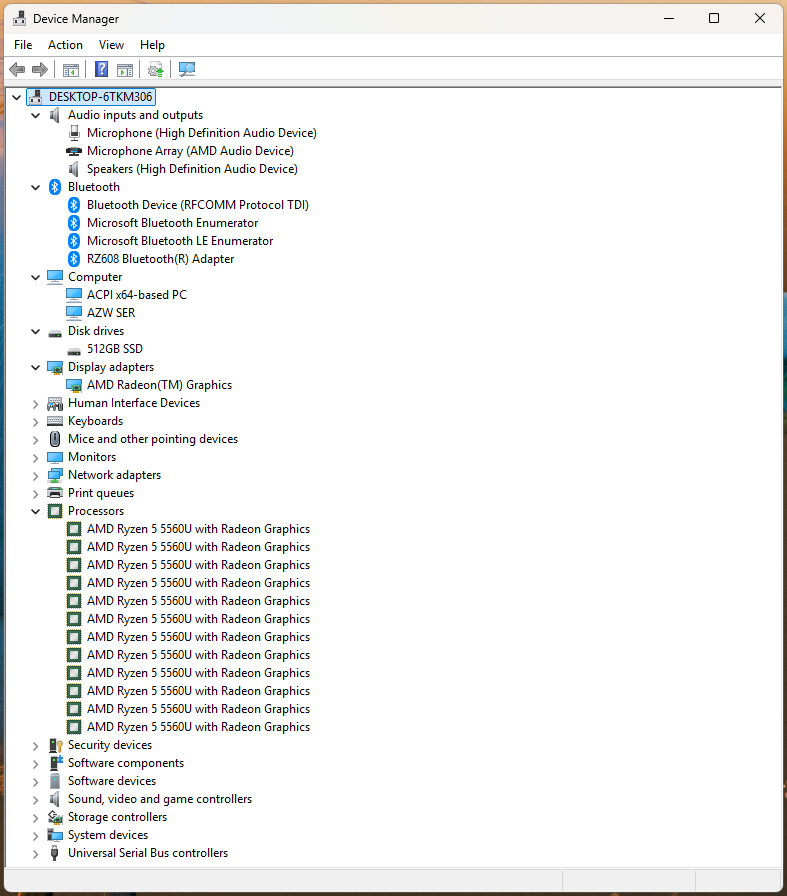This screenshot has height=896, width=787.
Task: Open the View menu
Action: [111, 45]
